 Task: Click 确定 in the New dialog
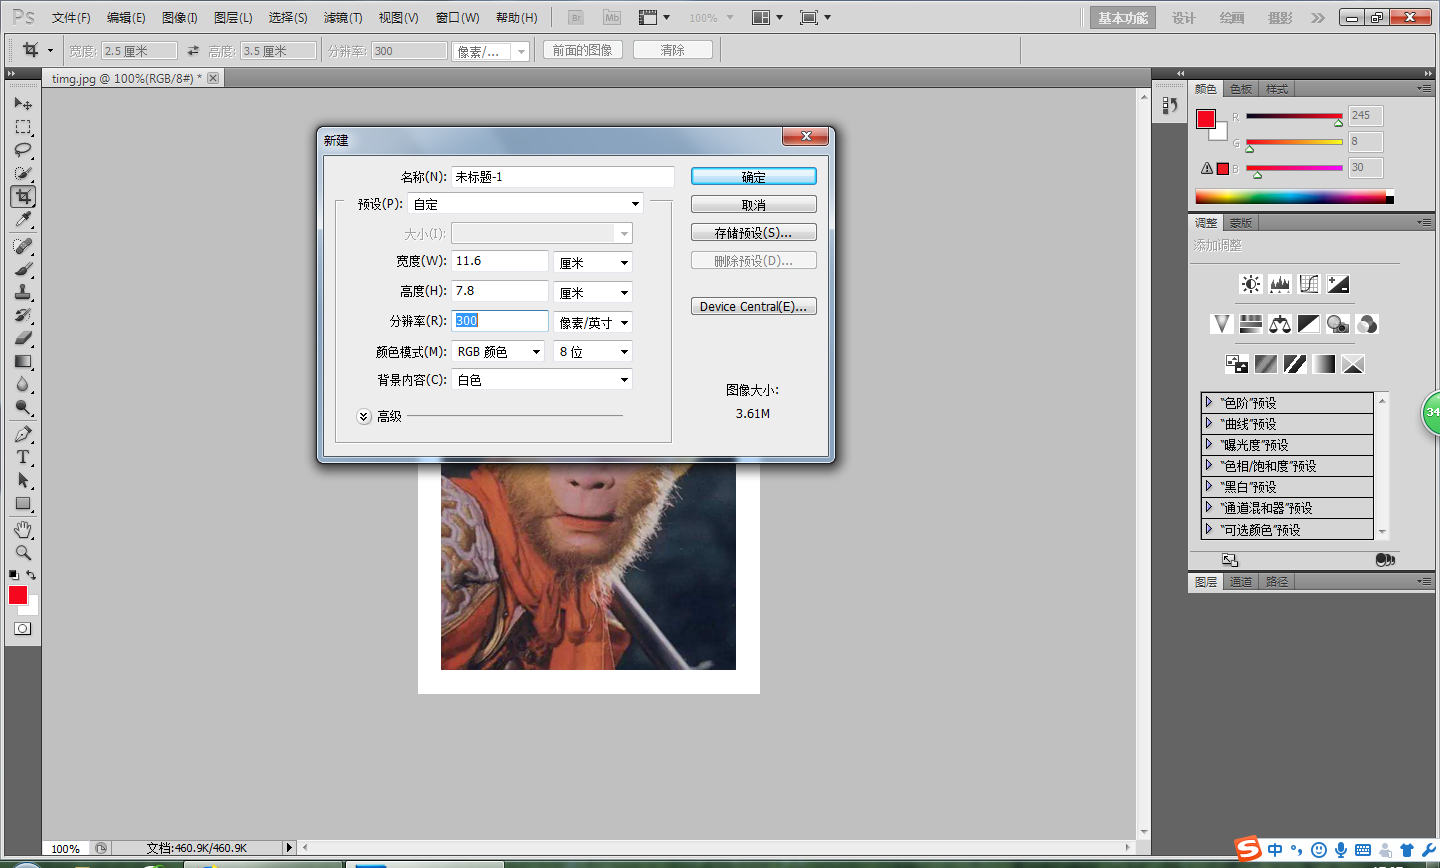coord(754,176)
